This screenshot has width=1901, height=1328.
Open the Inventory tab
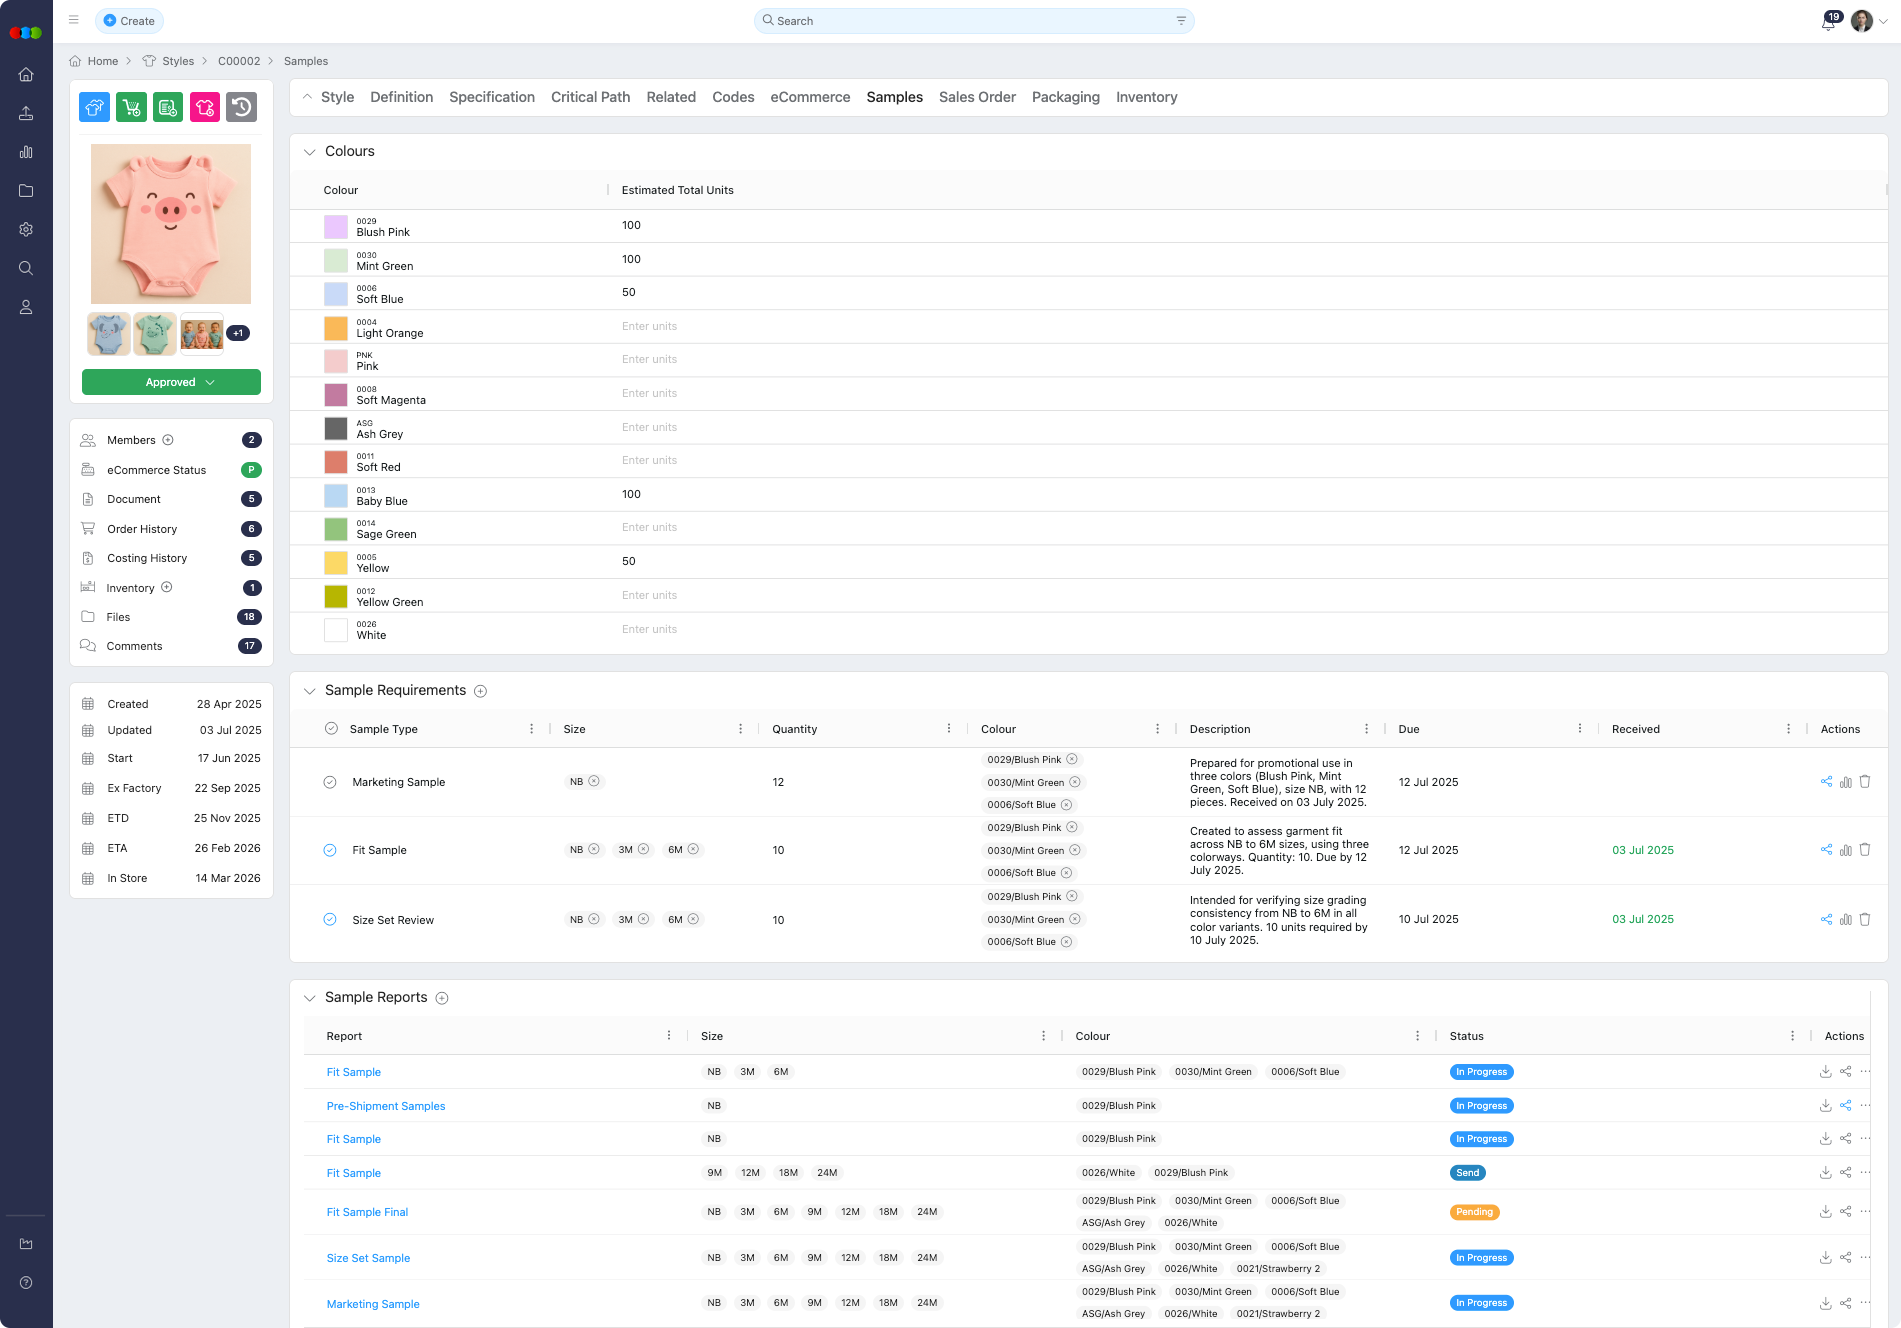coord(1146,97)
